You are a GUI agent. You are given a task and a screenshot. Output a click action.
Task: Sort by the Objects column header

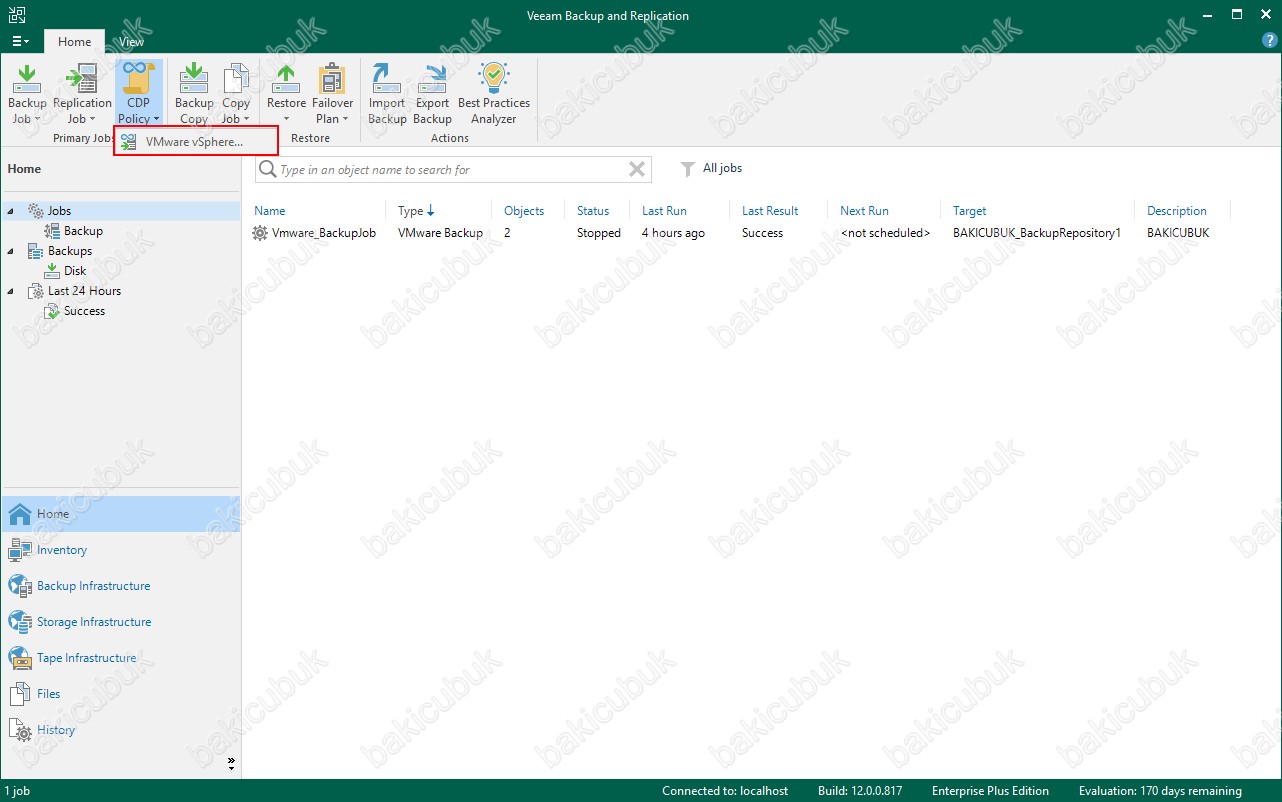pos(524,211)
